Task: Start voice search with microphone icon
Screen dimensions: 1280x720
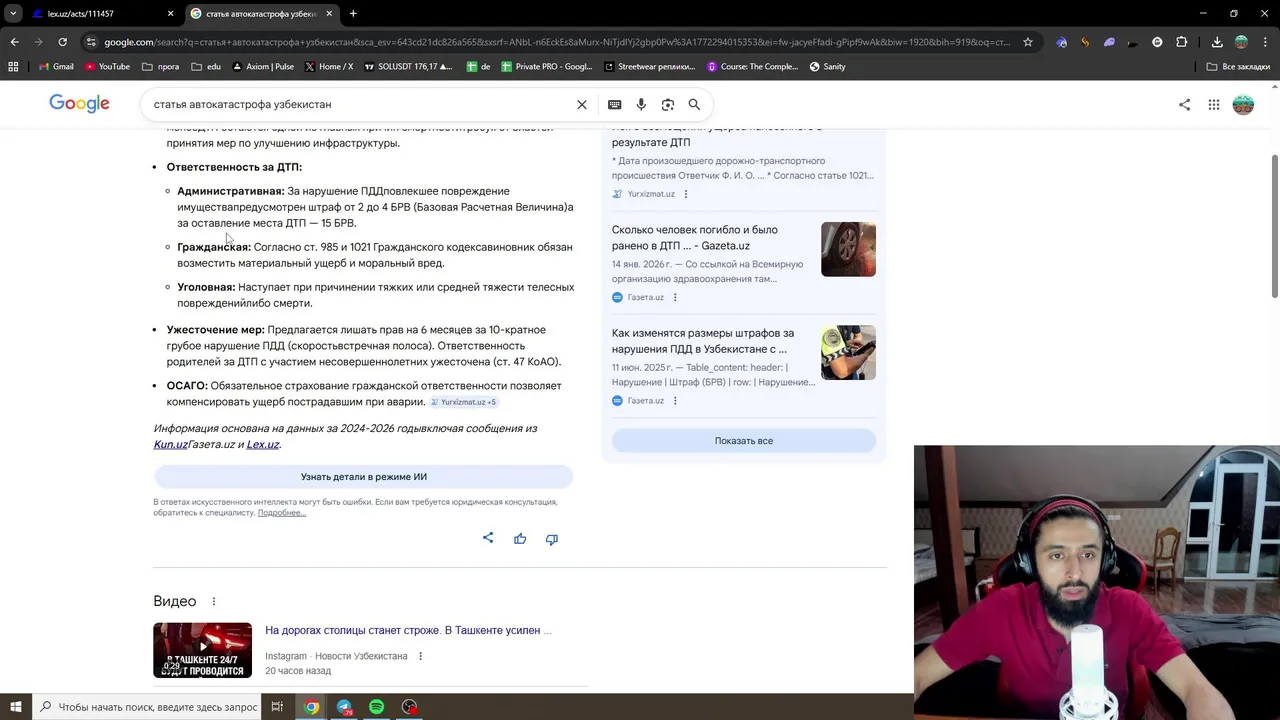Action: [641, 104]
